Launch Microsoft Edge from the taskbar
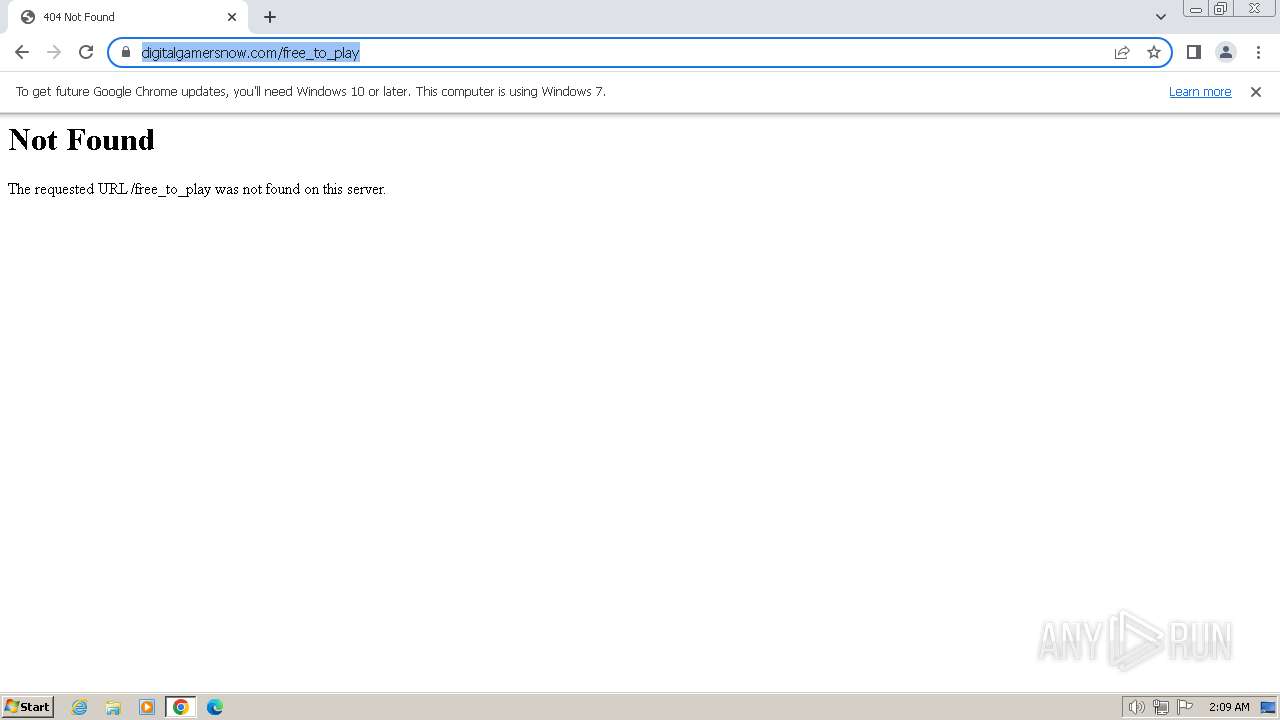Screen dimensions: 1280x720 pyautogui.click(x=215, y=707)
